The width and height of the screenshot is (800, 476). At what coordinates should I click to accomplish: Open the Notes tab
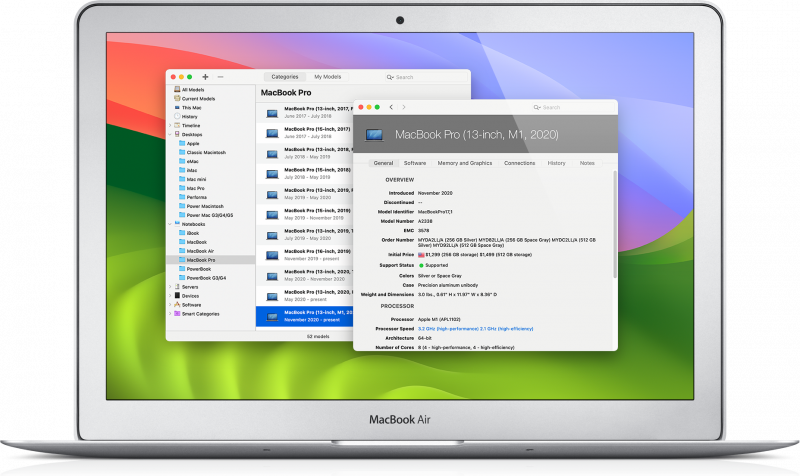pyautogui.click(x=587, y=163)
